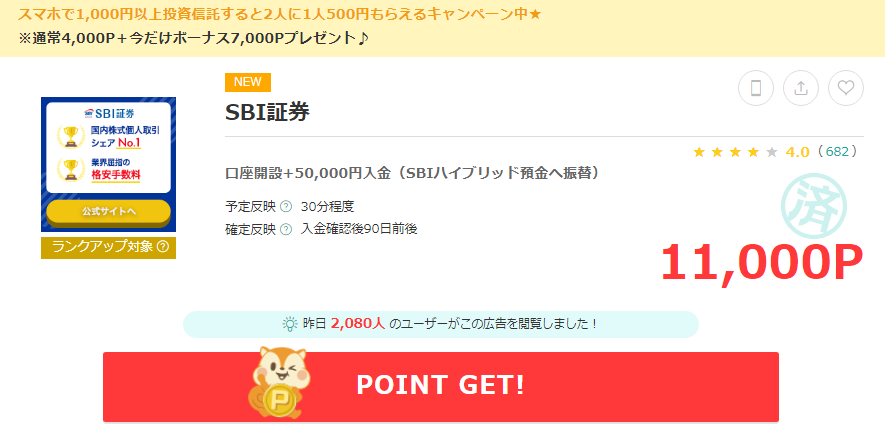Click the ランクアップ対象 badge
The height and width of the screenshot is (434, 885).
point(108,248)
